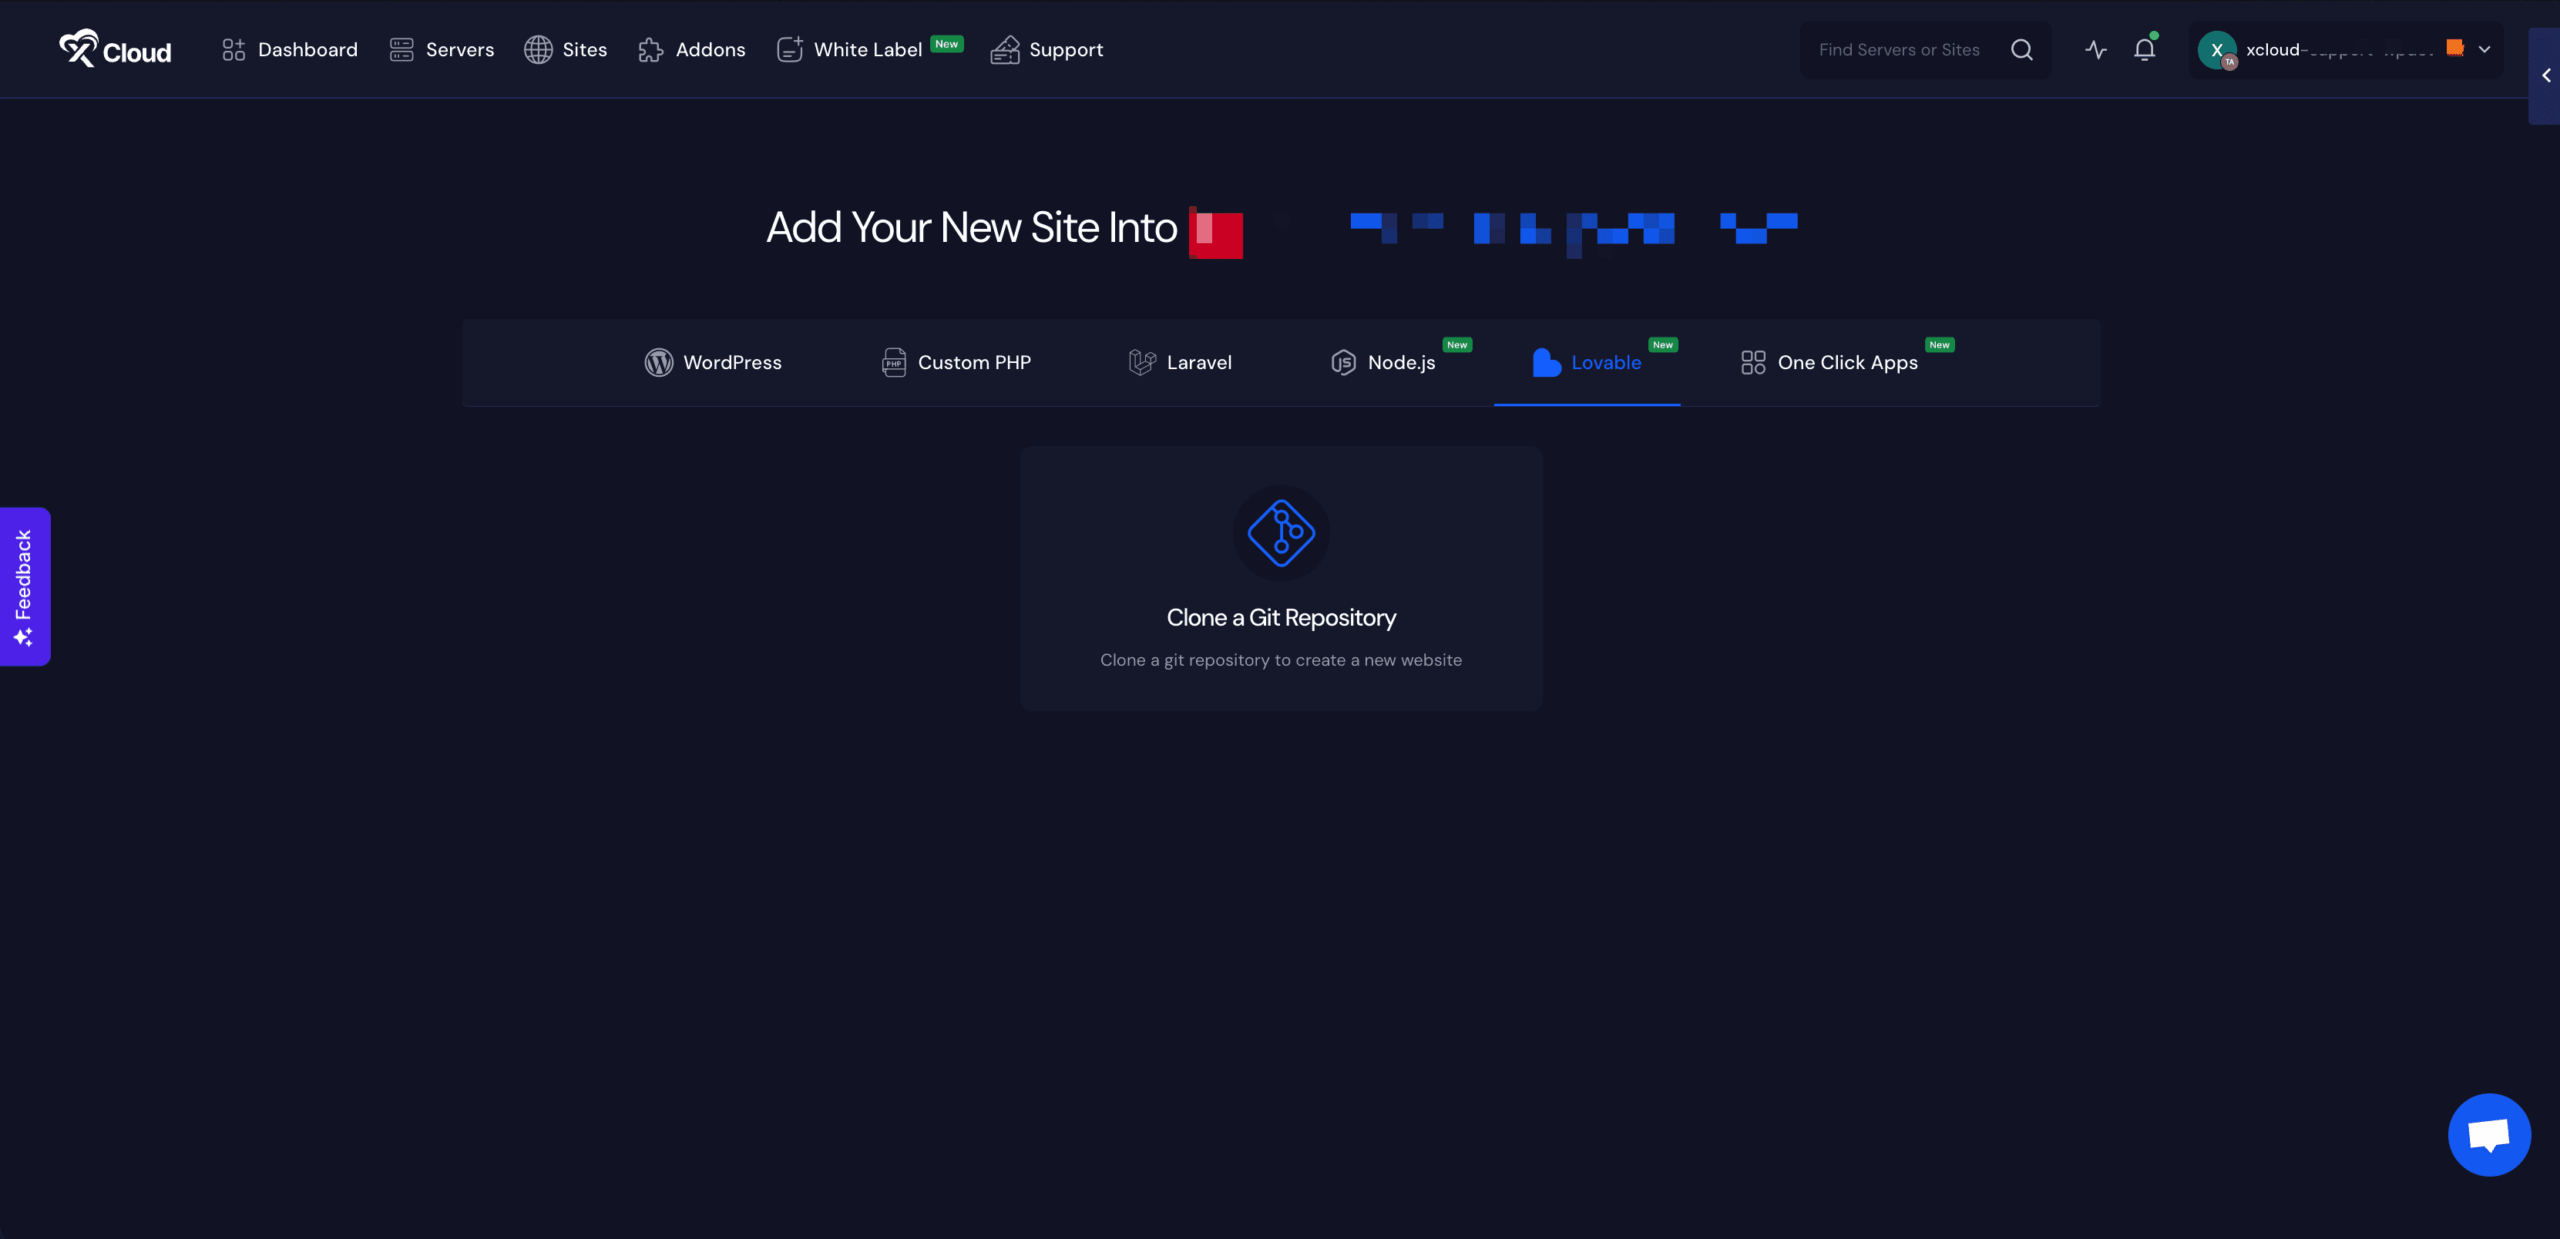Open the notifications bell

pyautogui.click(x=2144, y=49)
